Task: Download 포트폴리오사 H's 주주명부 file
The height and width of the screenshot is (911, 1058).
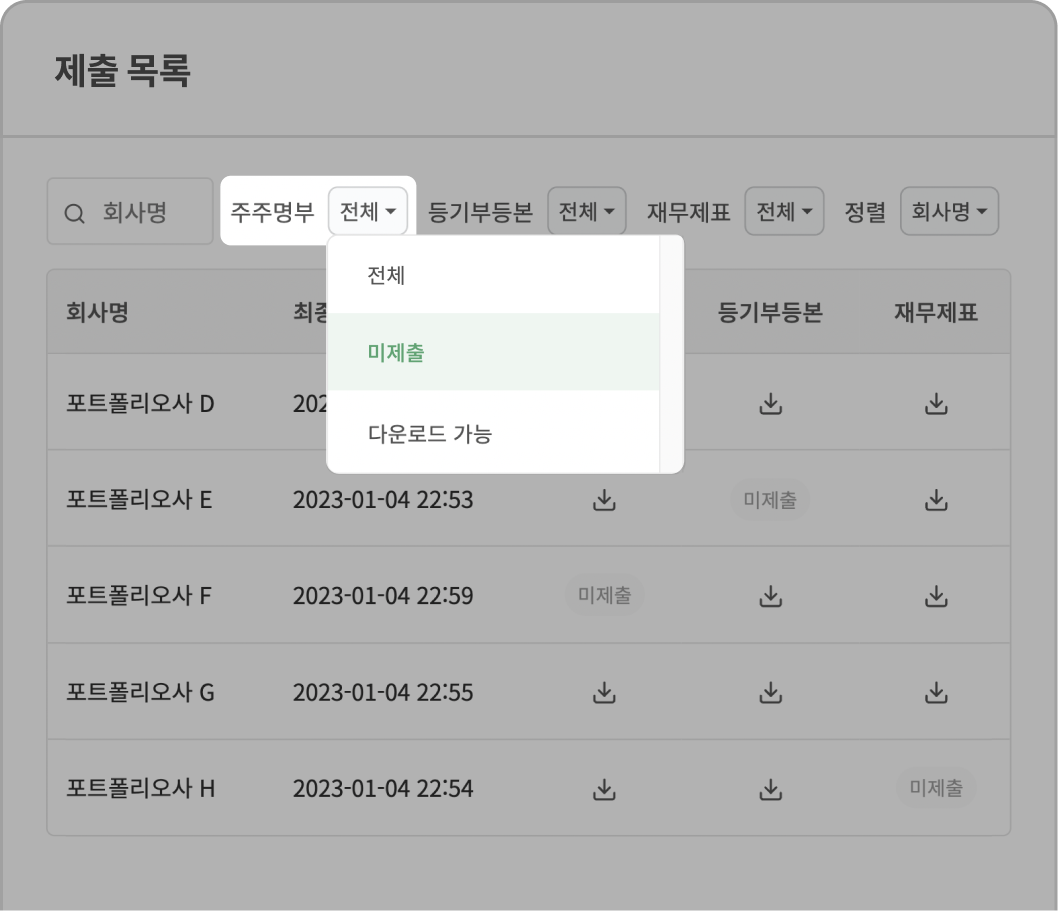Action: [603, 788]
